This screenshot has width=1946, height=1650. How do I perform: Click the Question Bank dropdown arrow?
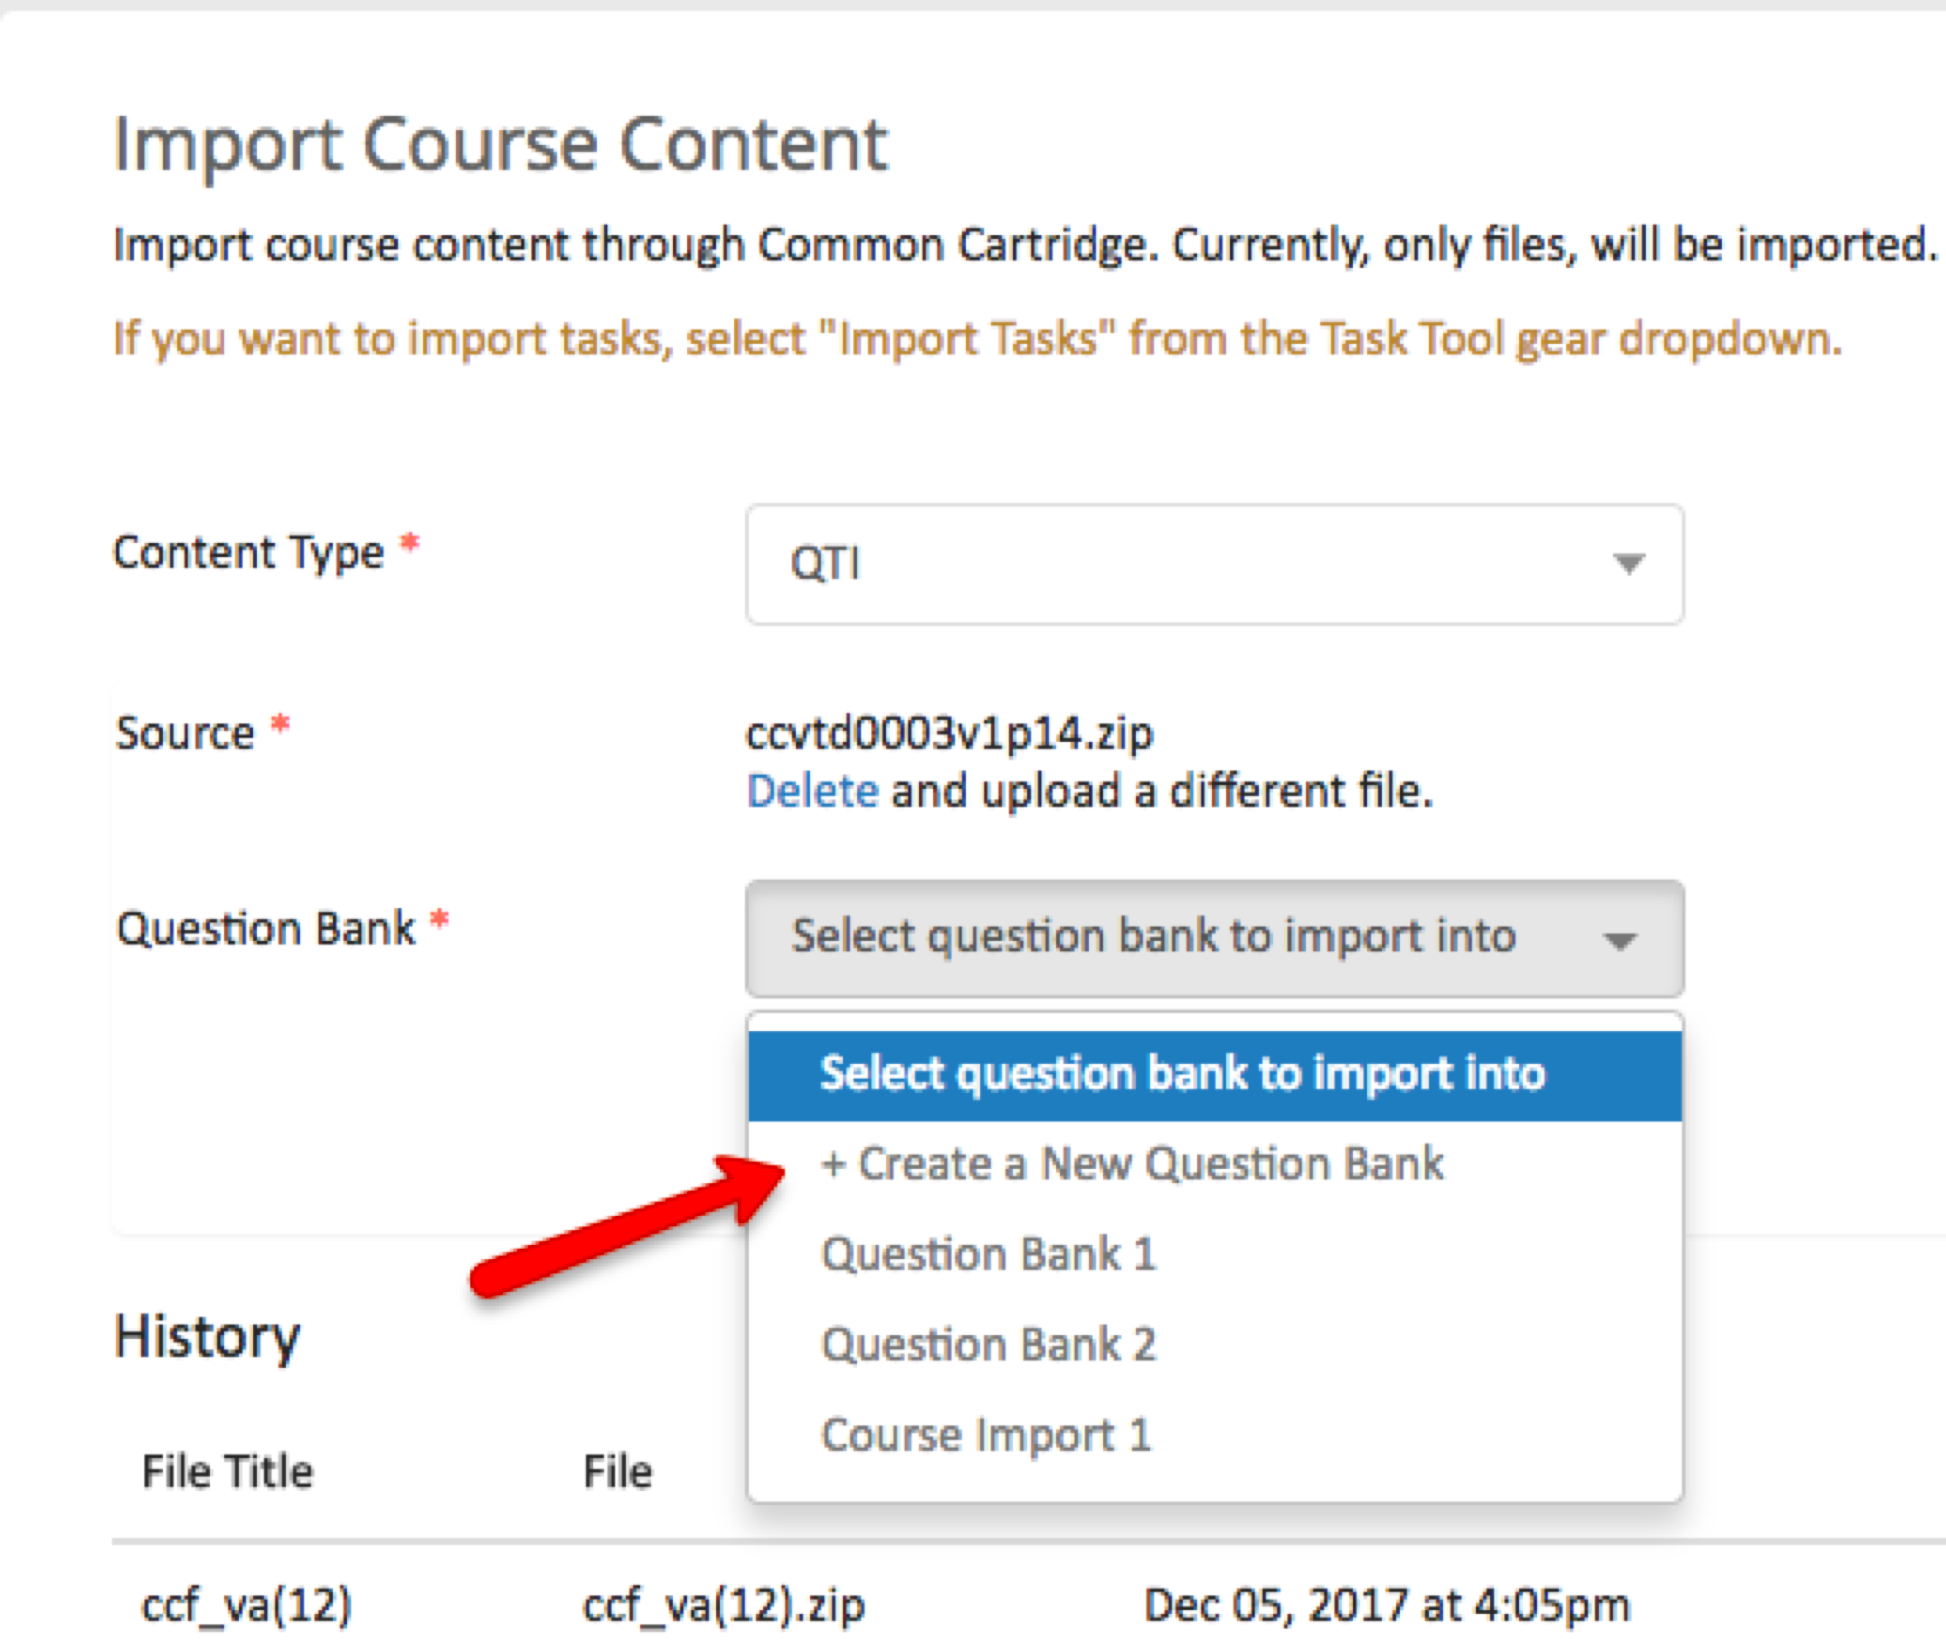[1620, 940]
